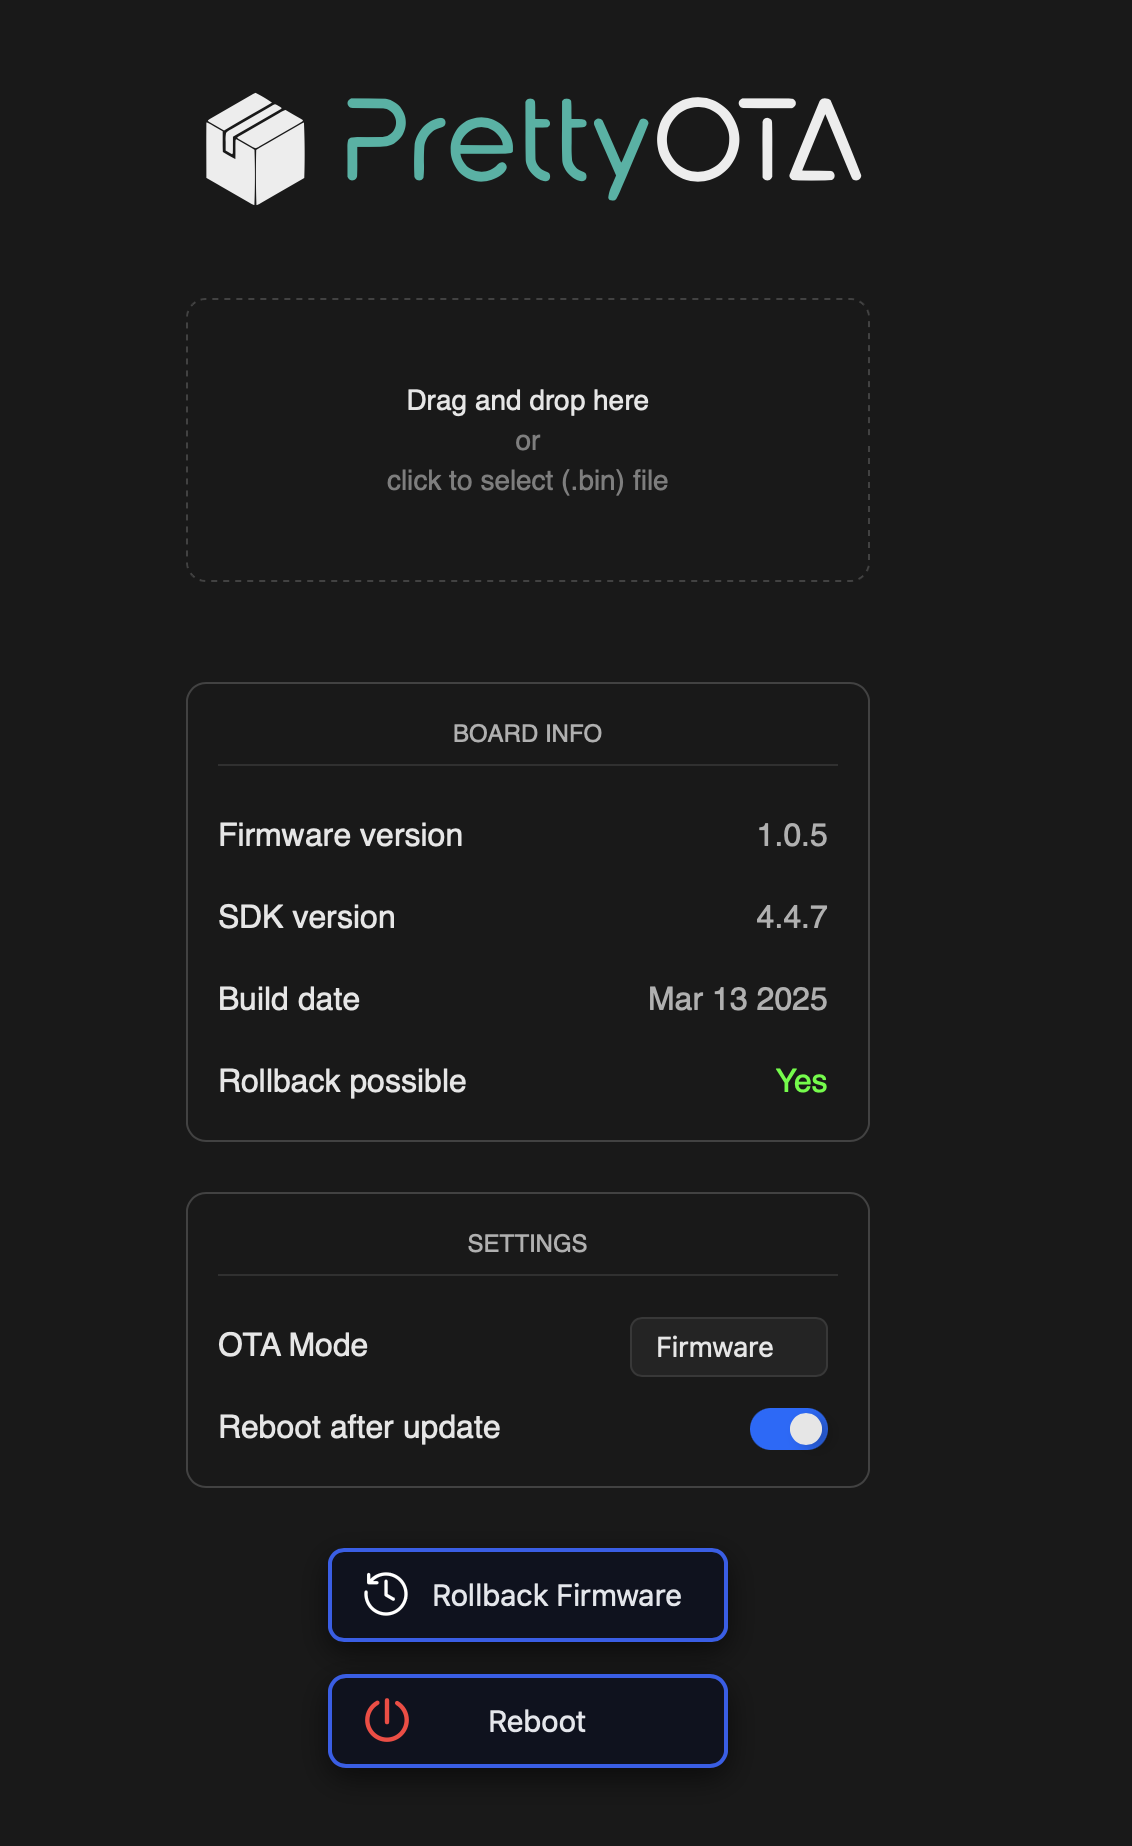Click the OTA Mode label
This screenshot has width=1132, height=1846.
(x=293, y=1345)
